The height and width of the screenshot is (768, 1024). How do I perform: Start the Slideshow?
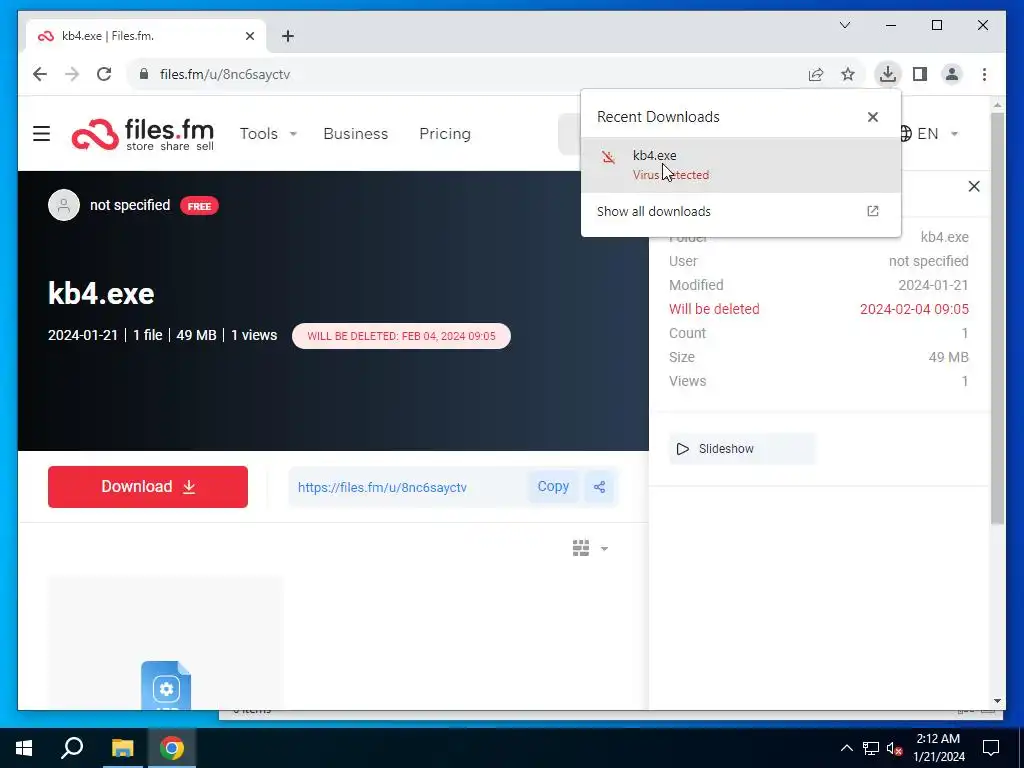pos(742,449)
